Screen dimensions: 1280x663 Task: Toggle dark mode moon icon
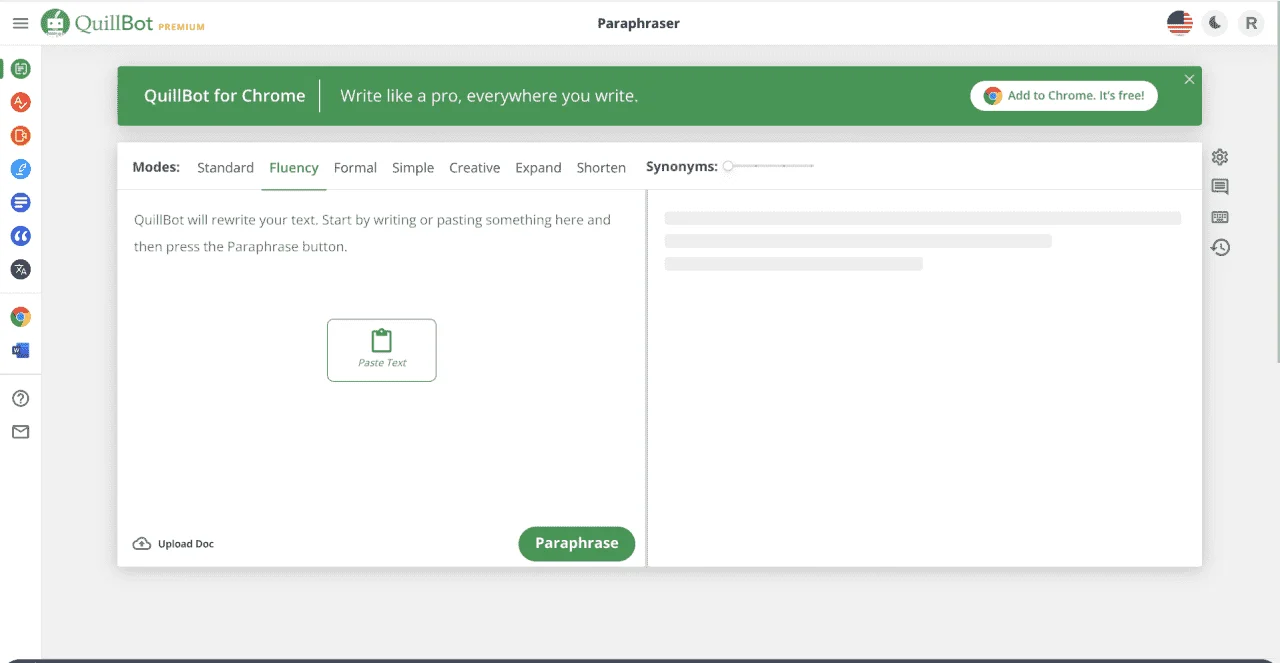(x=1215, y=23)
